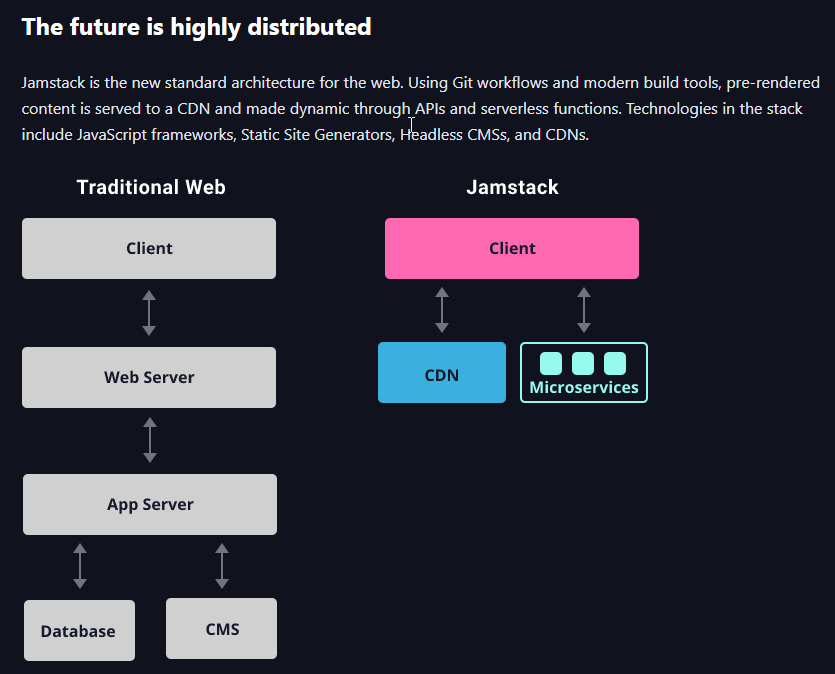Click the CMS box
Viewport: 835px width, 674px height.
[222, 629]
